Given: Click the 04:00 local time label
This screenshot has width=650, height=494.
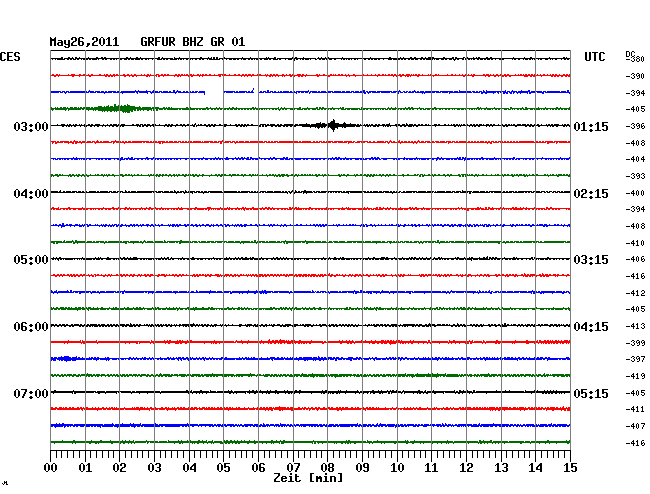Looking at the screenshot, I should tap(31, 194).
